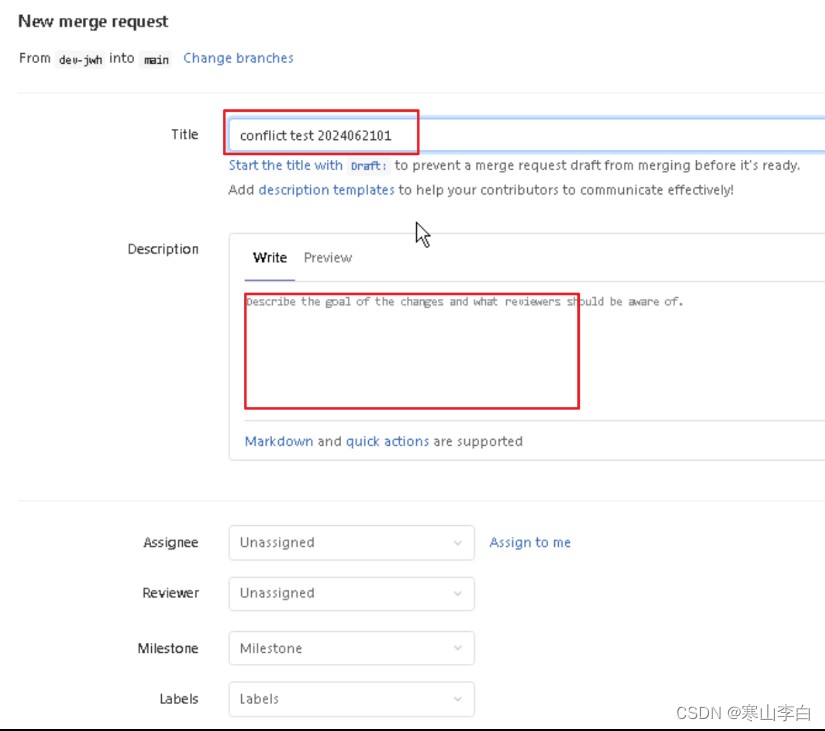825x731 pixels.
Task: Switch to the Write tab
Action: coord(269,257)
